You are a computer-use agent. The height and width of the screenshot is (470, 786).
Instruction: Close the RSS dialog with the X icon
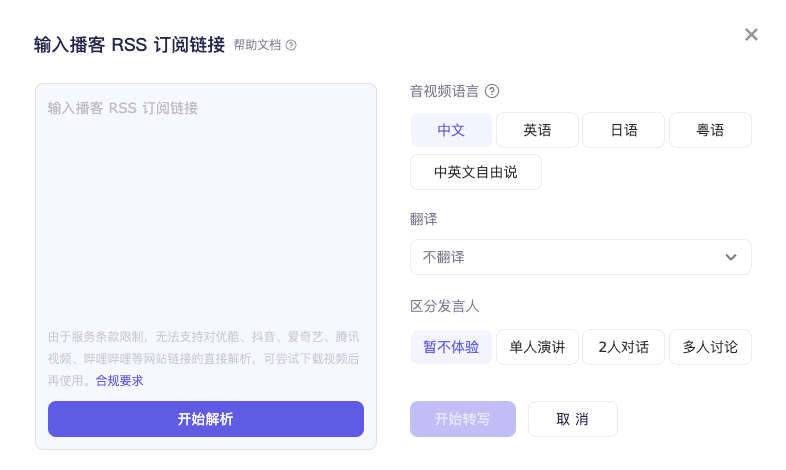click(x=751, y=35)
